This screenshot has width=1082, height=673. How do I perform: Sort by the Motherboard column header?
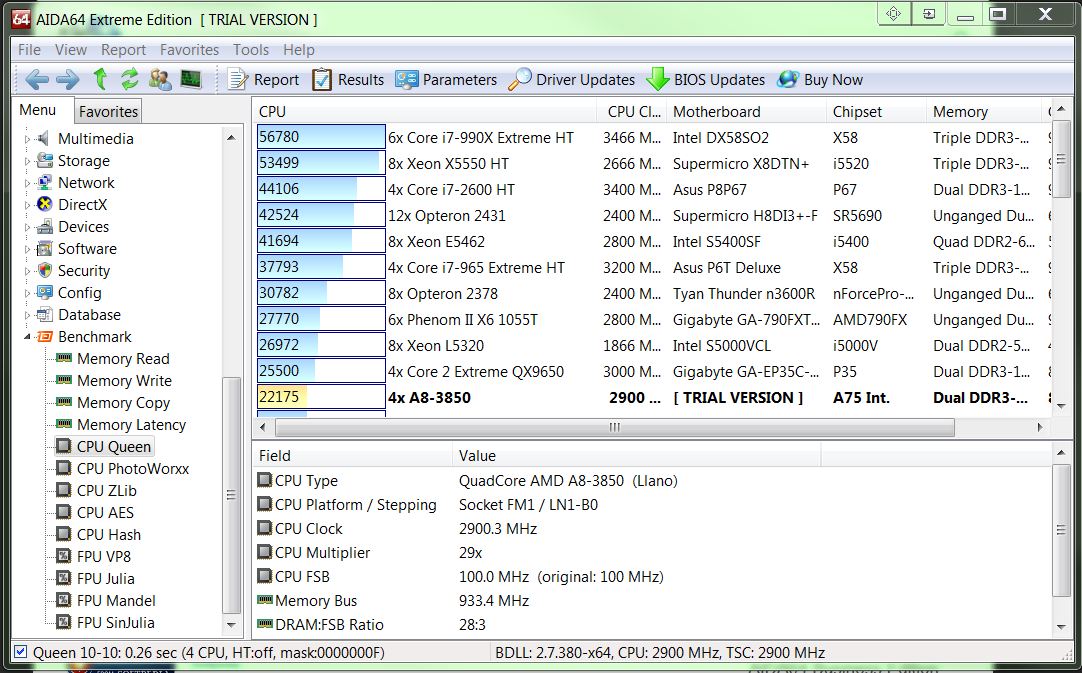pyautogui.click(x=746, y=111)
